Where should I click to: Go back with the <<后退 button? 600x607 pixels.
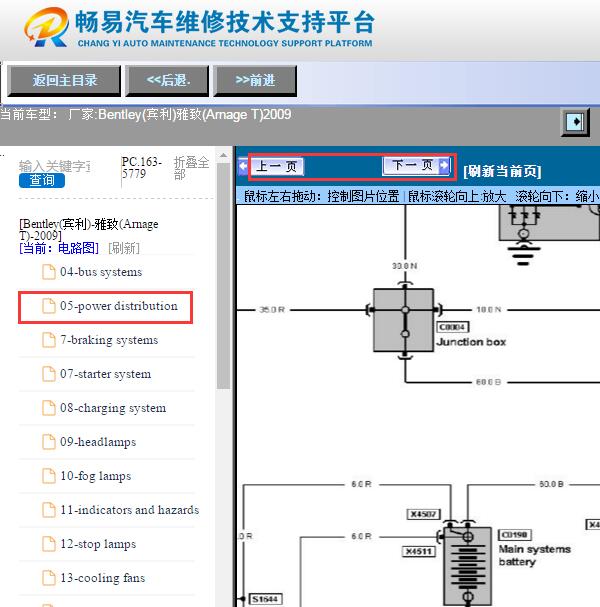(167, 81)
